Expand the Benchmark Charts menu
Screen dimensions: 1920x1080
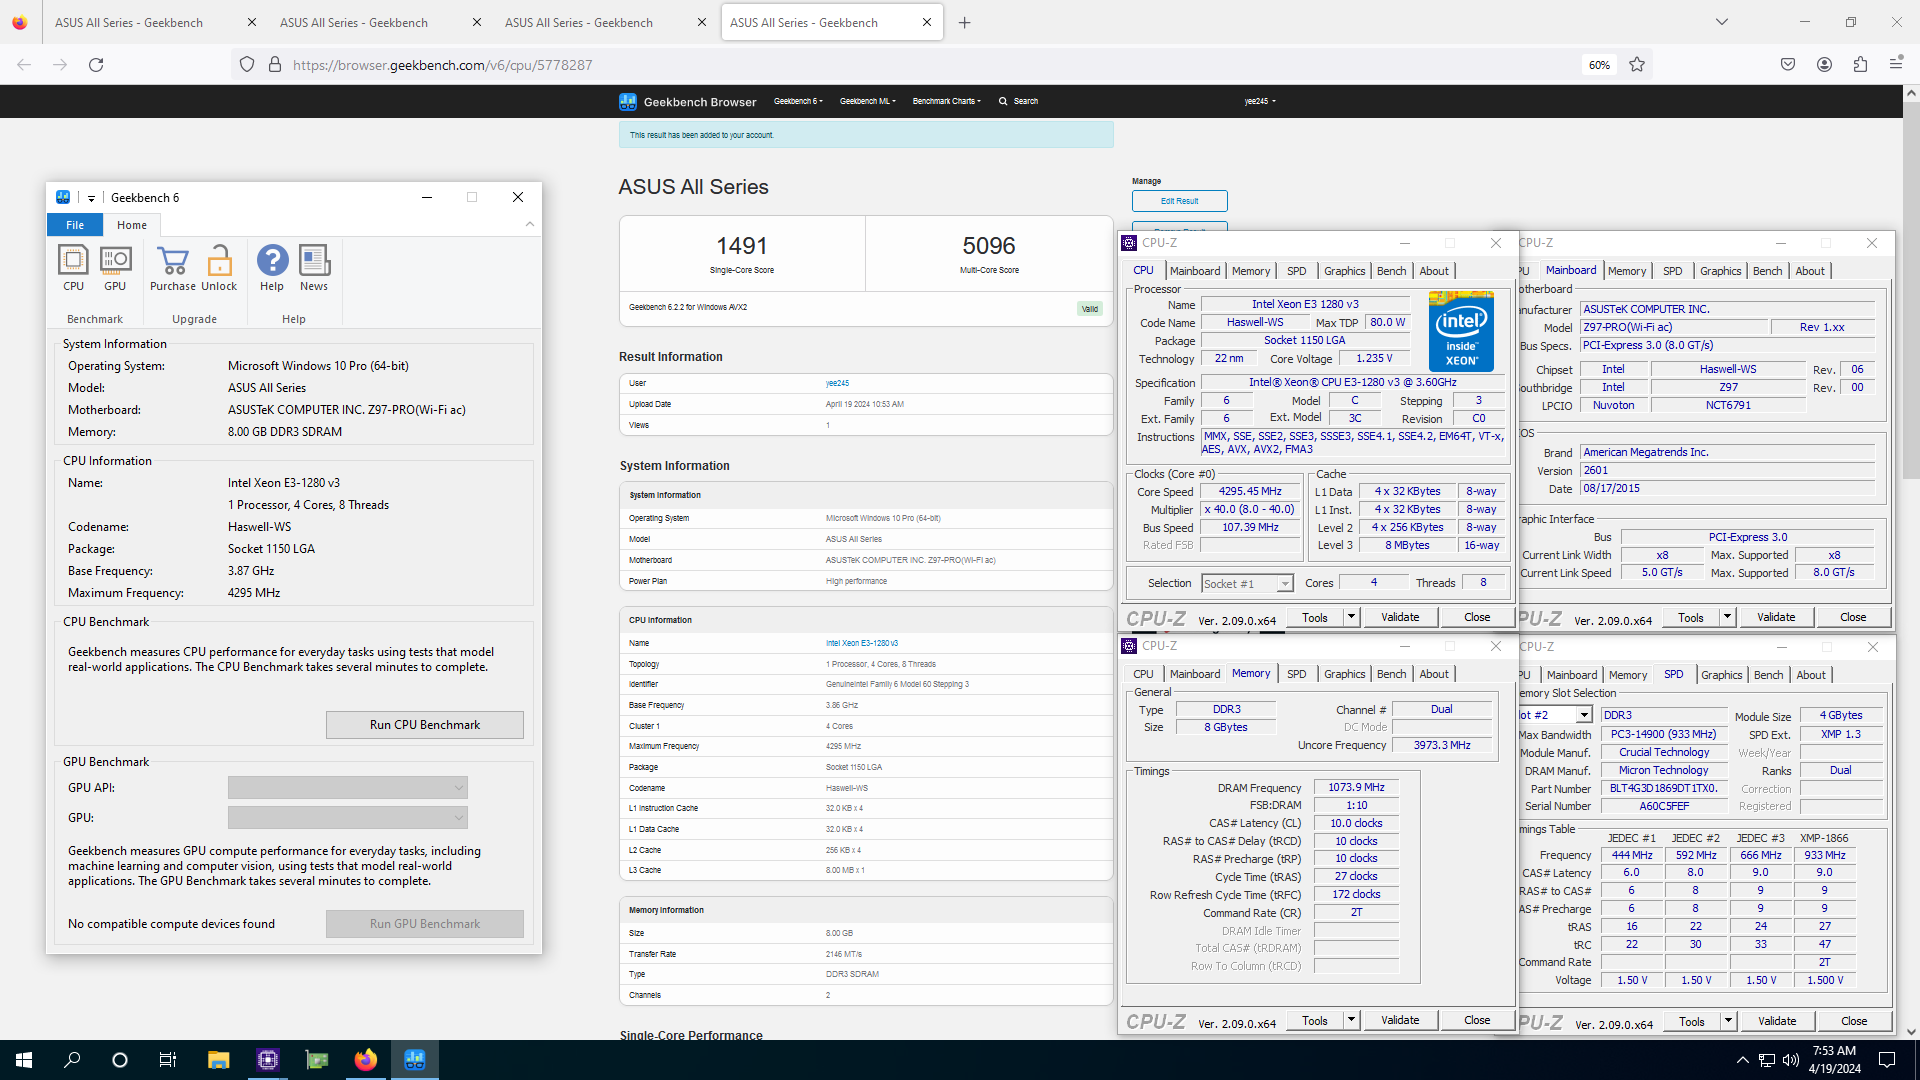[x=946, y=101]
